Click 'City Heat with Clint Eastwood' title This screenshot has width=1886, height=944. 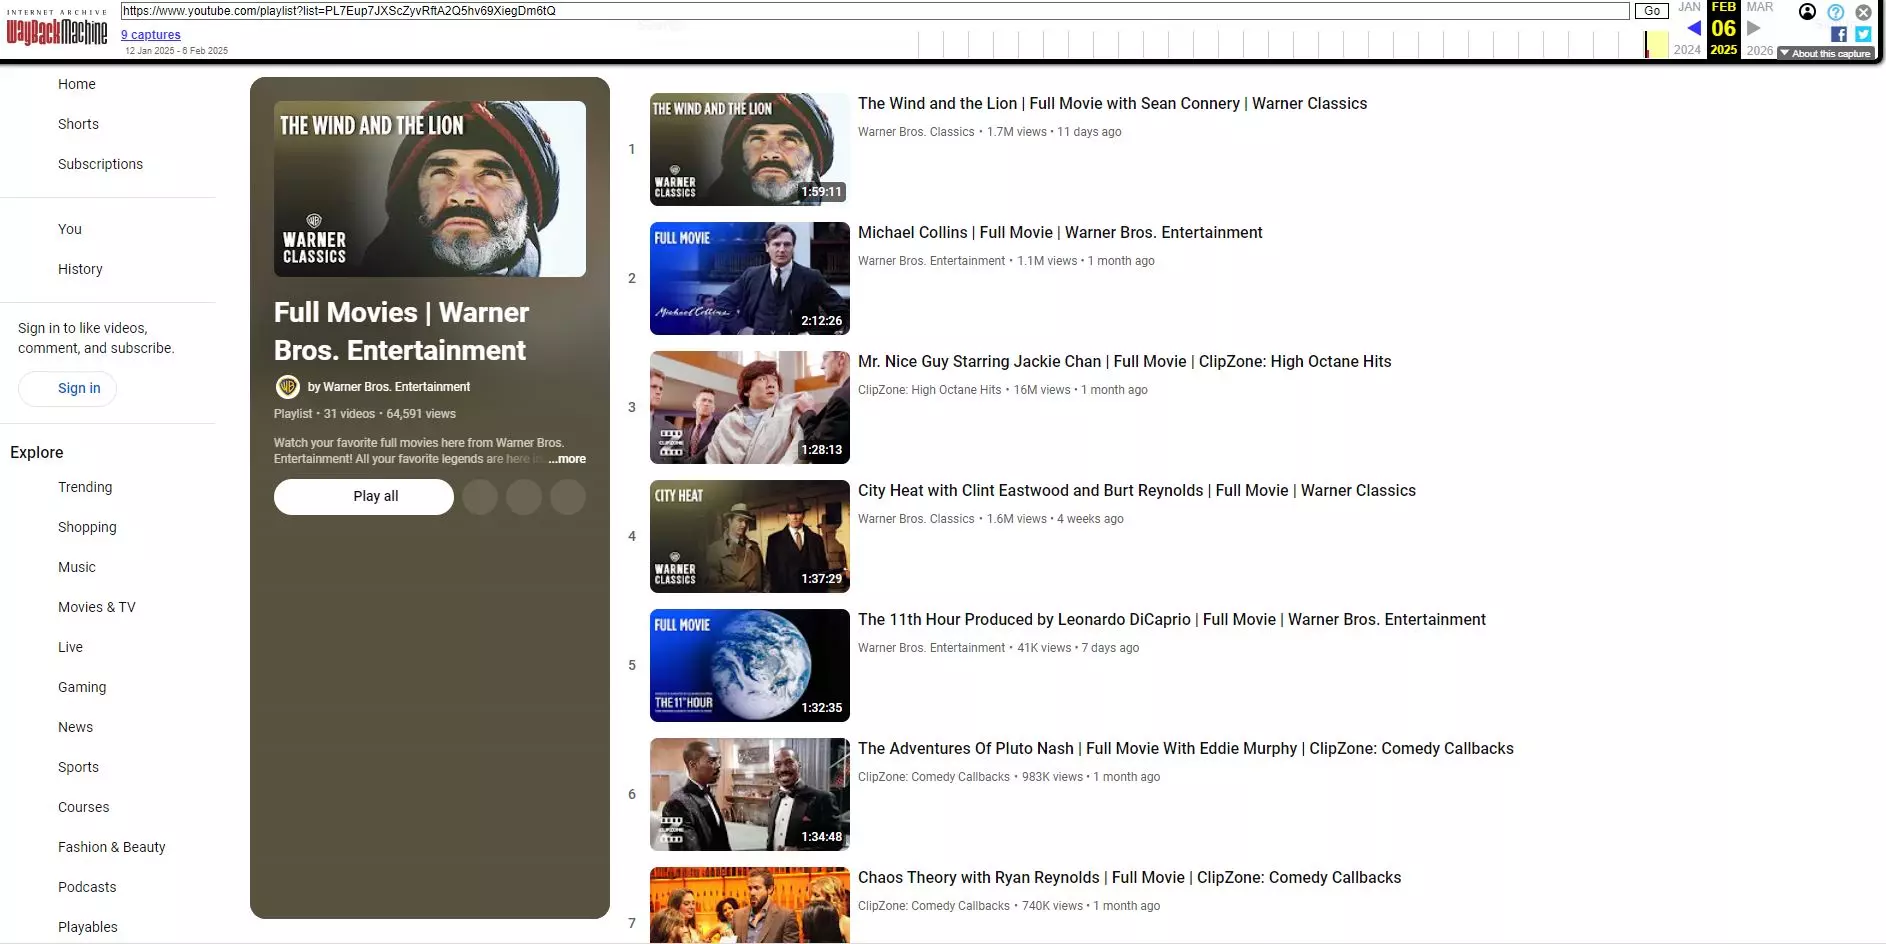tap(1137, 491)
